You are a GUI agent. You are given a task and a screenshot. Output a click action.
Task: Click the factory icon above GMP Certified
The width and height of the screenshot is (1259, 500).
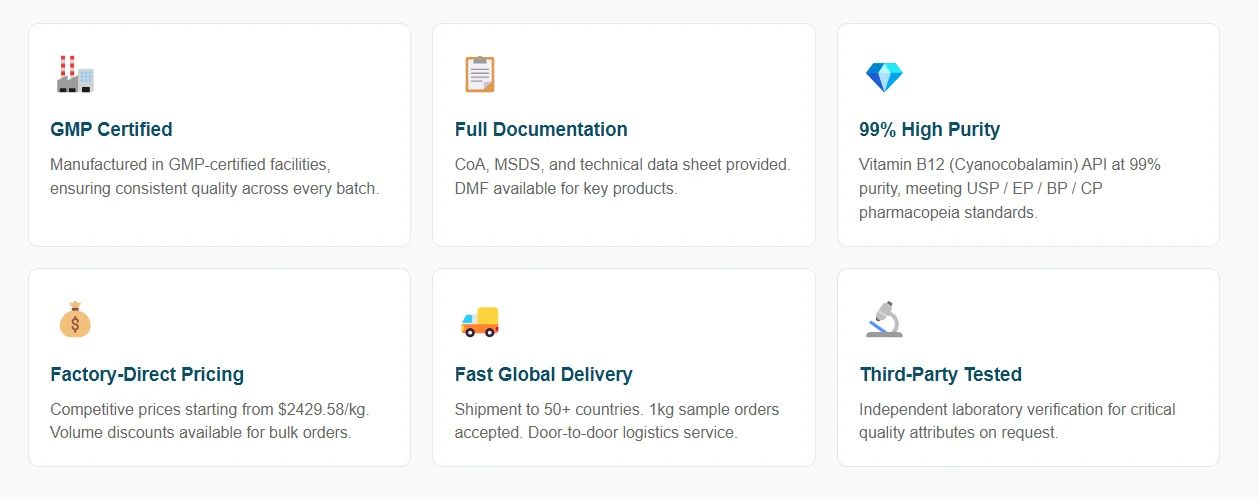75,74
